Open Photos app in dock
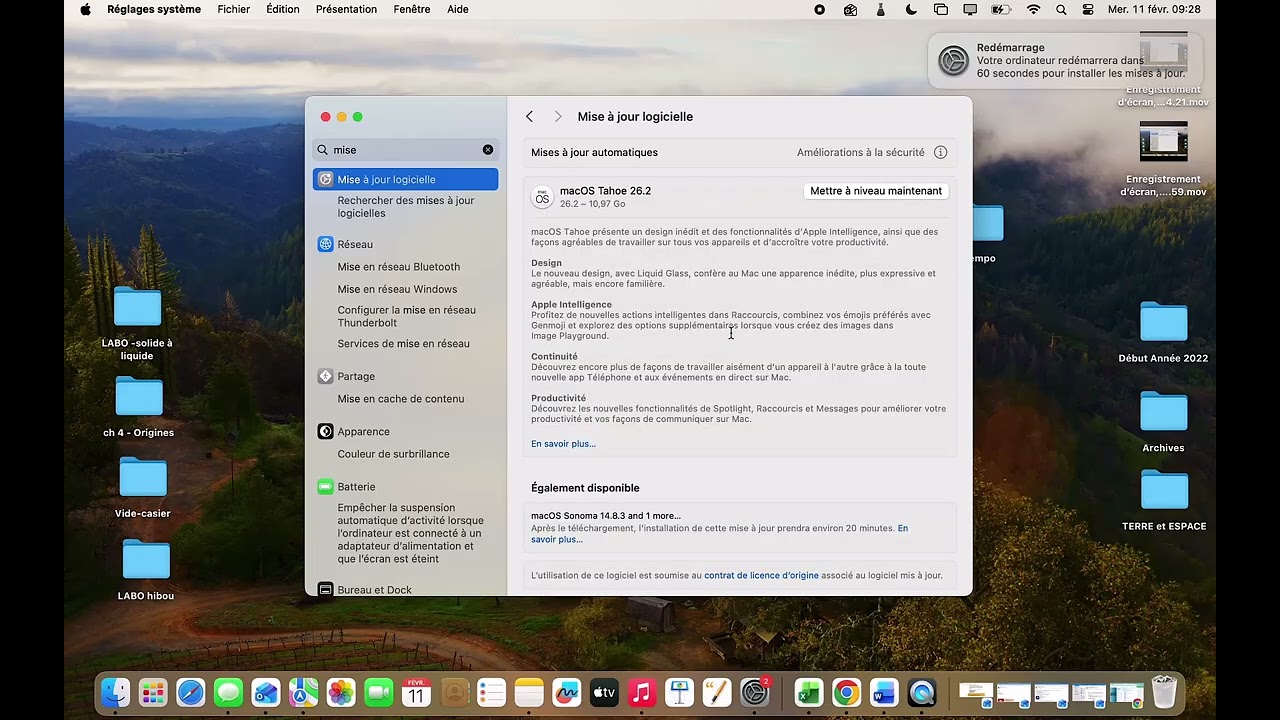Viewport: 1280px width, 720px height. pyautogui.click(x=341, y=692)
